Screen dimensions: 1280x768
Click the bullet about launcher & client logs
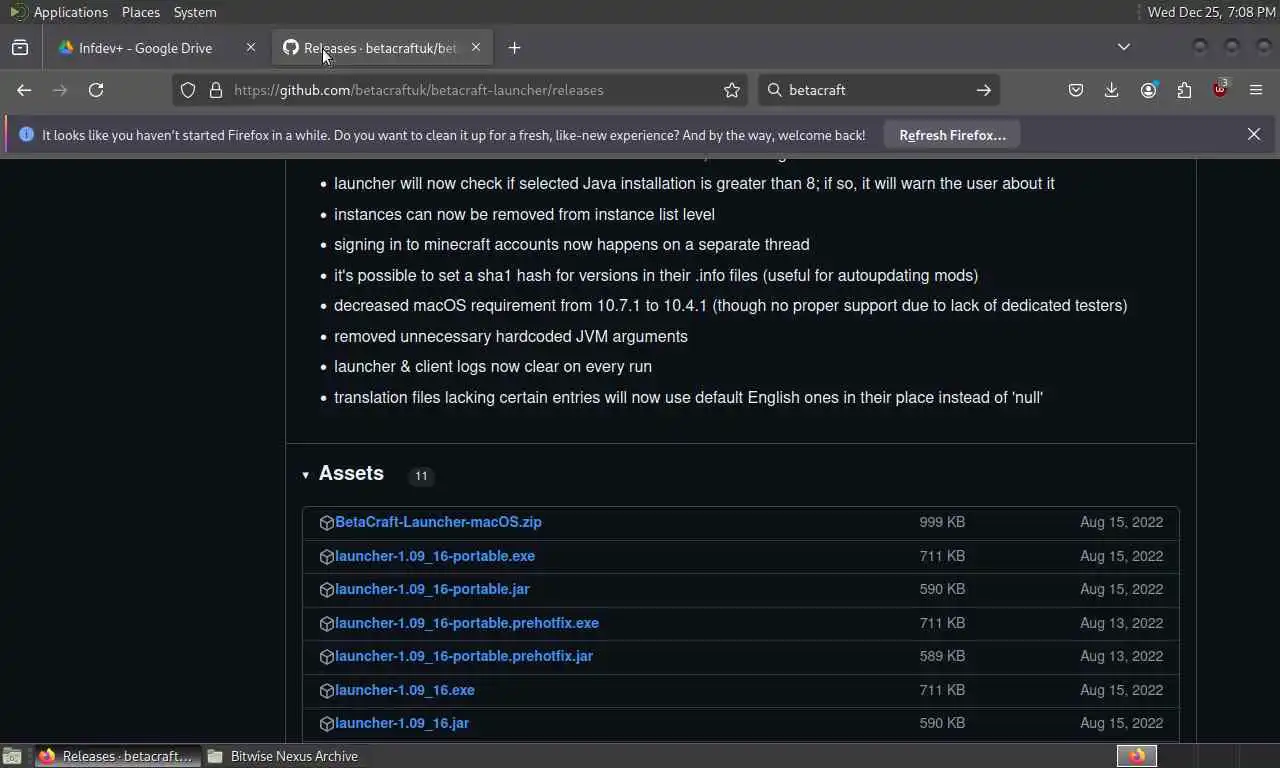point(493,367)
